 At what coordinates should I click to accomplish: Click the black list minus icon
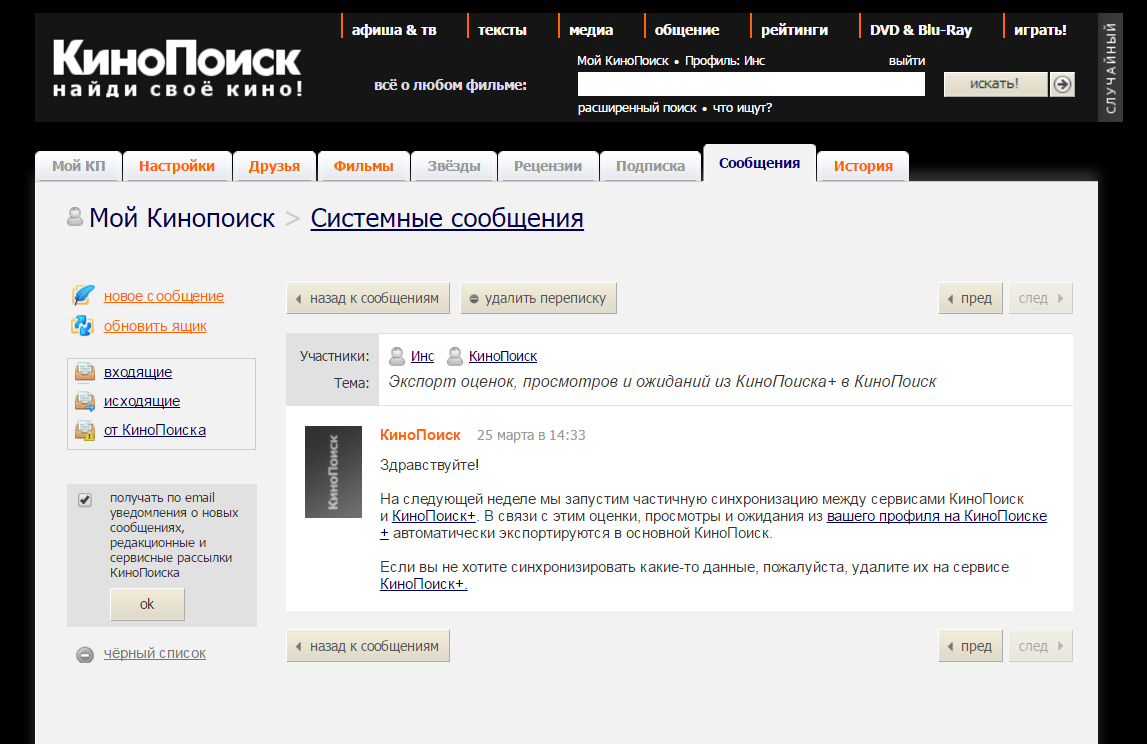coord(85,654)
